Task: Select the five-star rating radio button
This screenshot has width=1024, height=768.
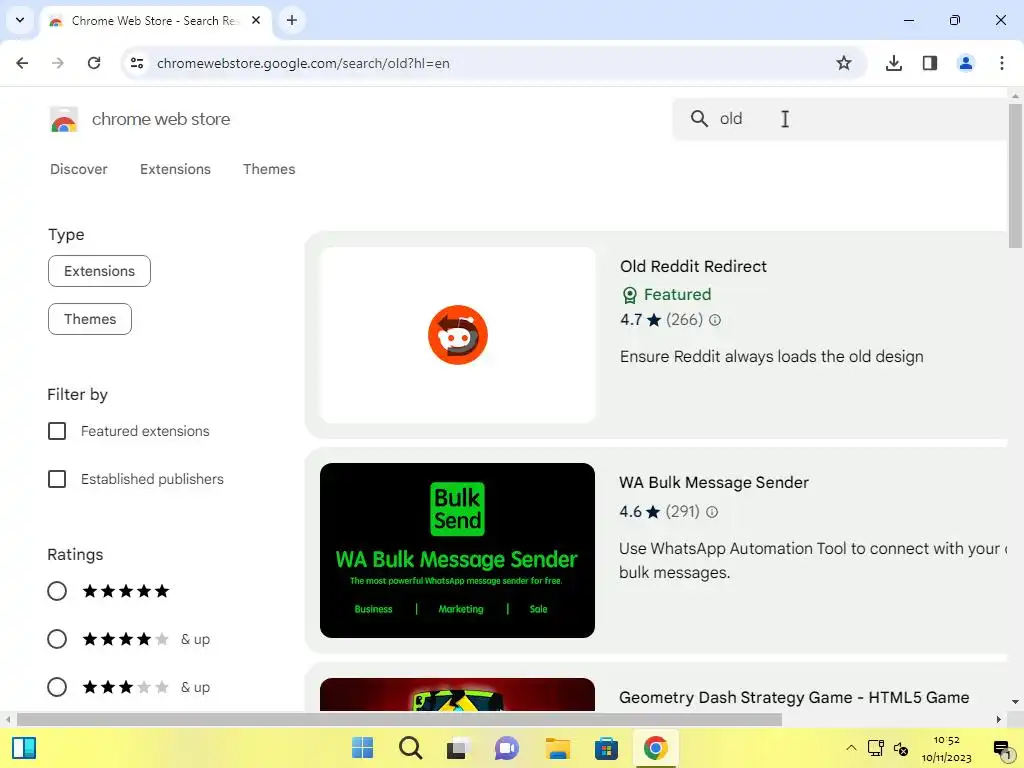Action: pos(57,592)
